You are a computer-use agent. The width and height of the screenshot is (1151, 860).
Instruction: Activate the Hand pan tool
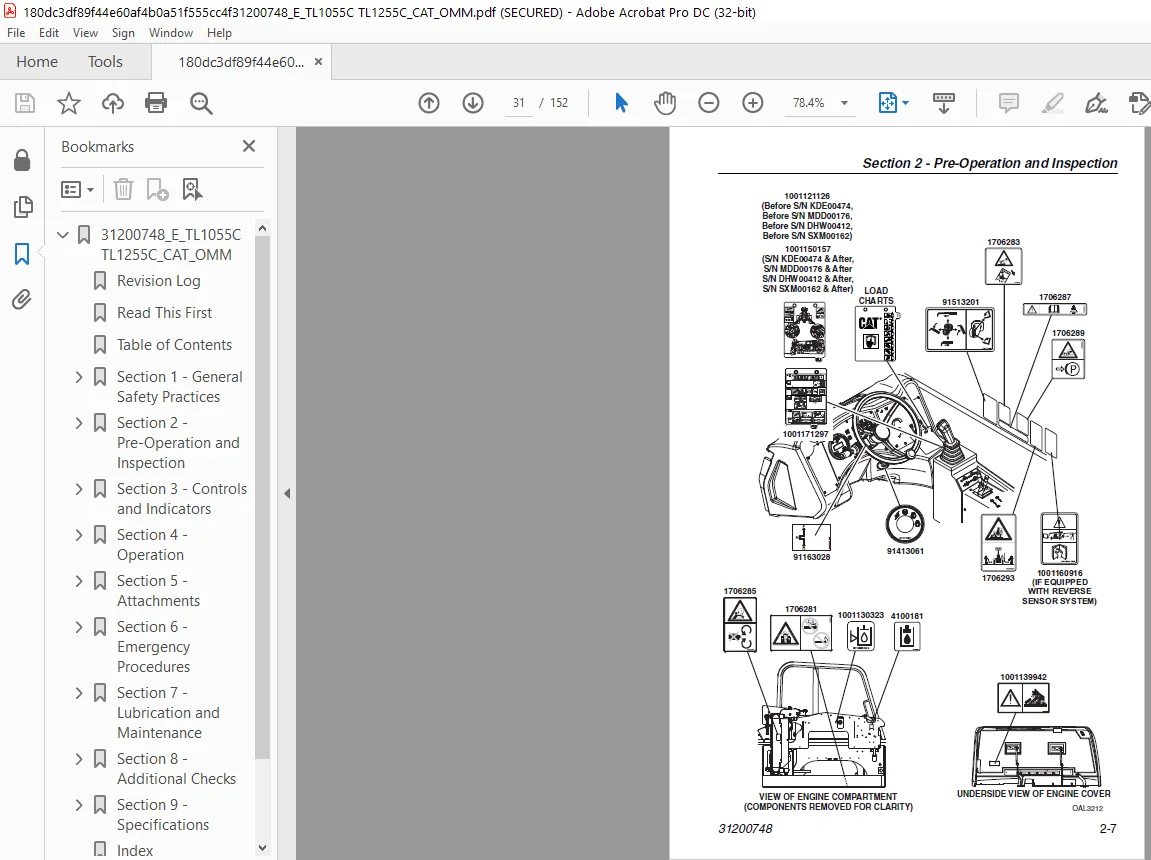point(665,103)
